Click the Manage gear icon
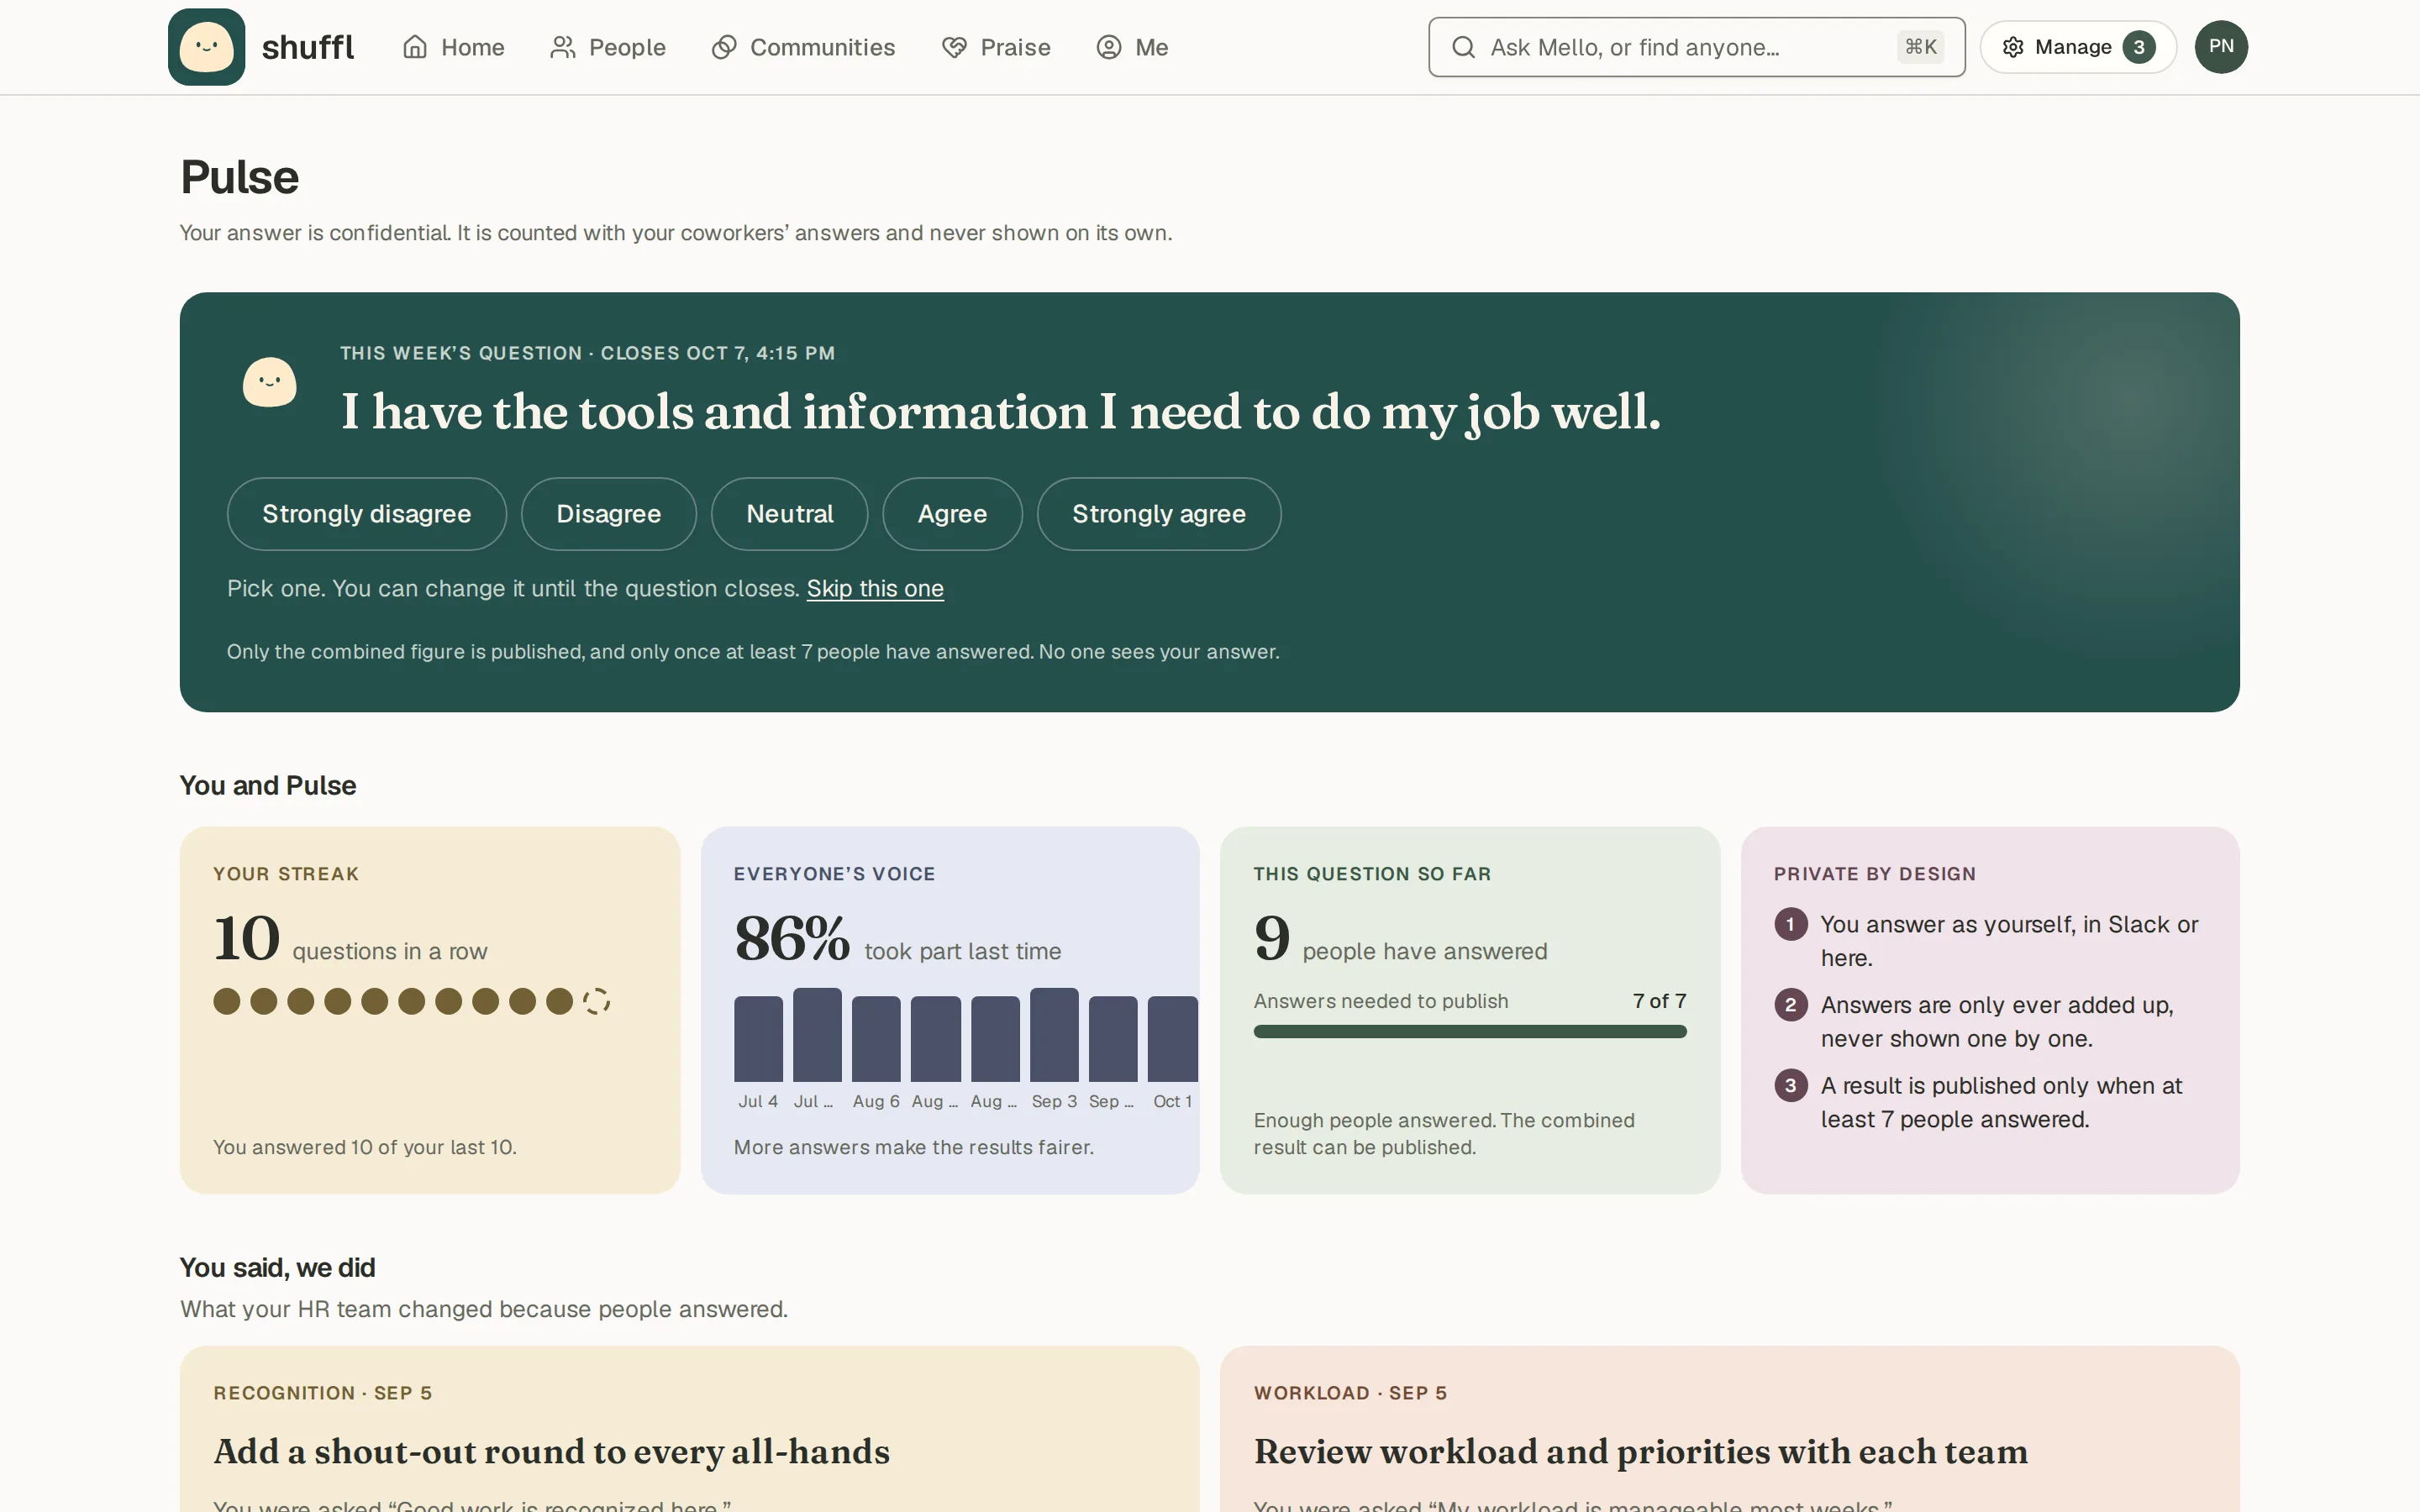Image resolution: width=2420 pixels, height=1512 pixels. 2013,47
